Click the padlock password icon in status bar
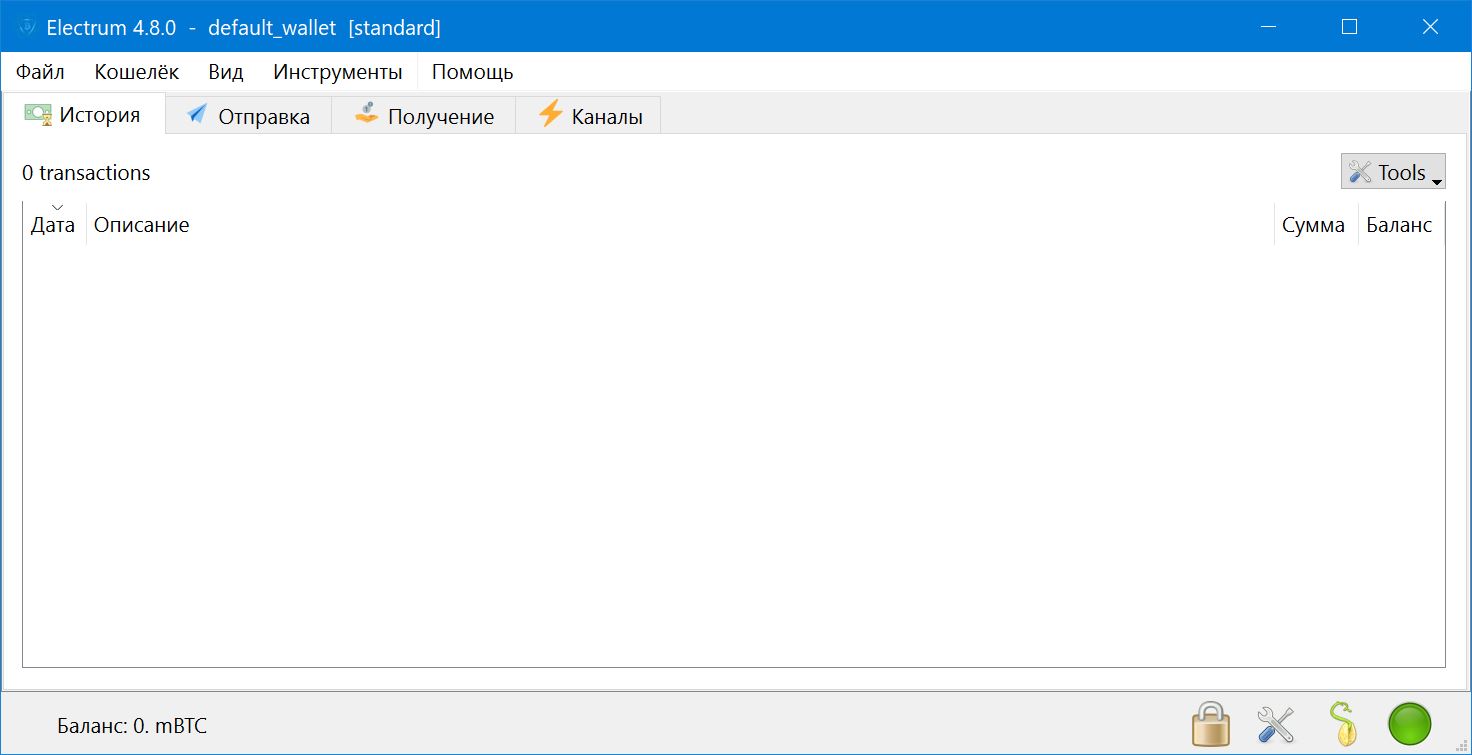Screen dimensions: 1472x755 point(1210,724)
